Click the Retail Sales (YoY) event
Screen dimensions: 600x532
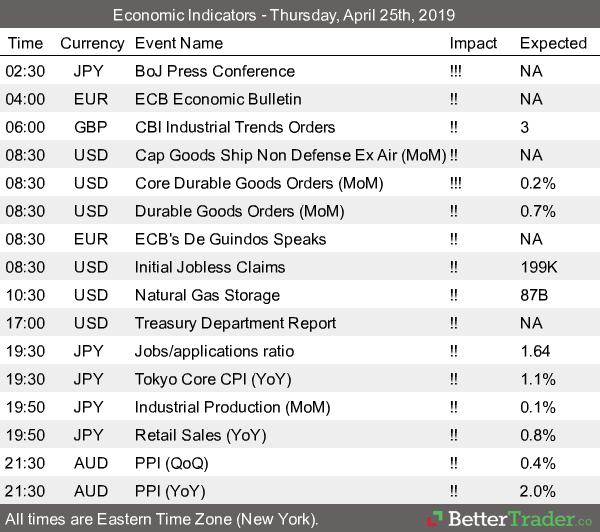pos(198,435)
